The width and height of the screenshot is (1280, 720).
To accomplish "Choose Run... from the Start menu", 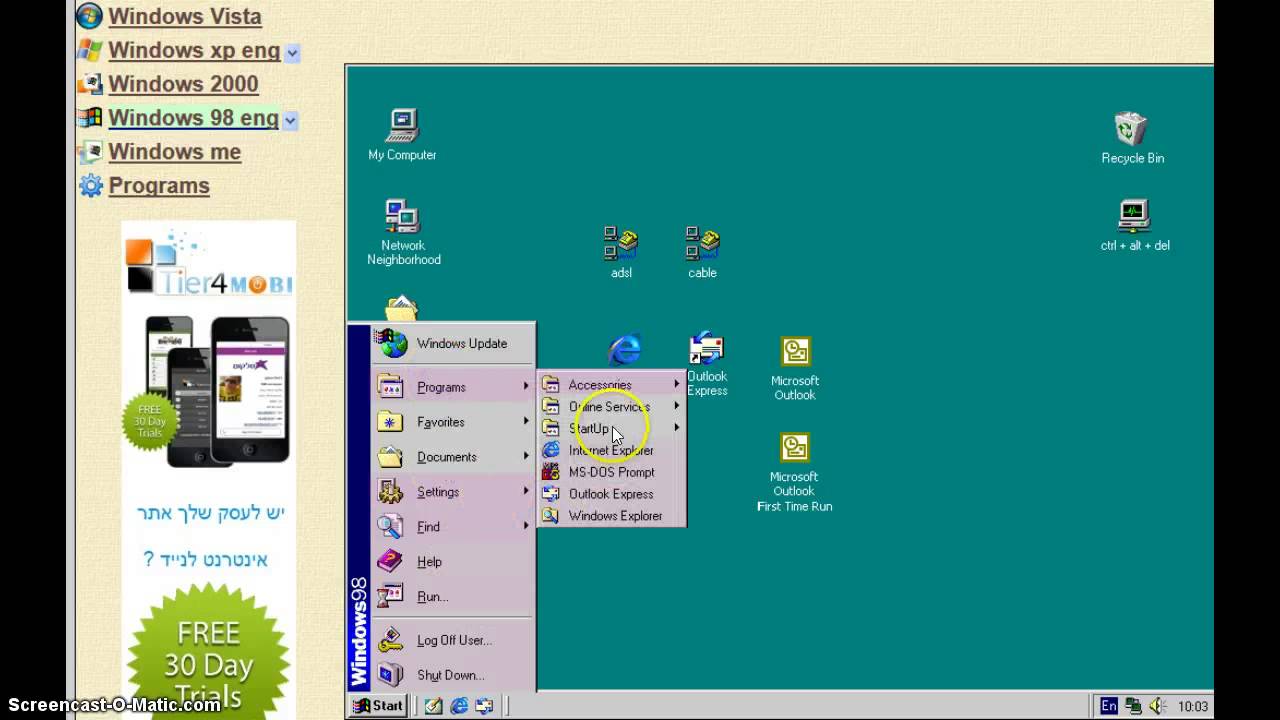I will click(453, 597).
